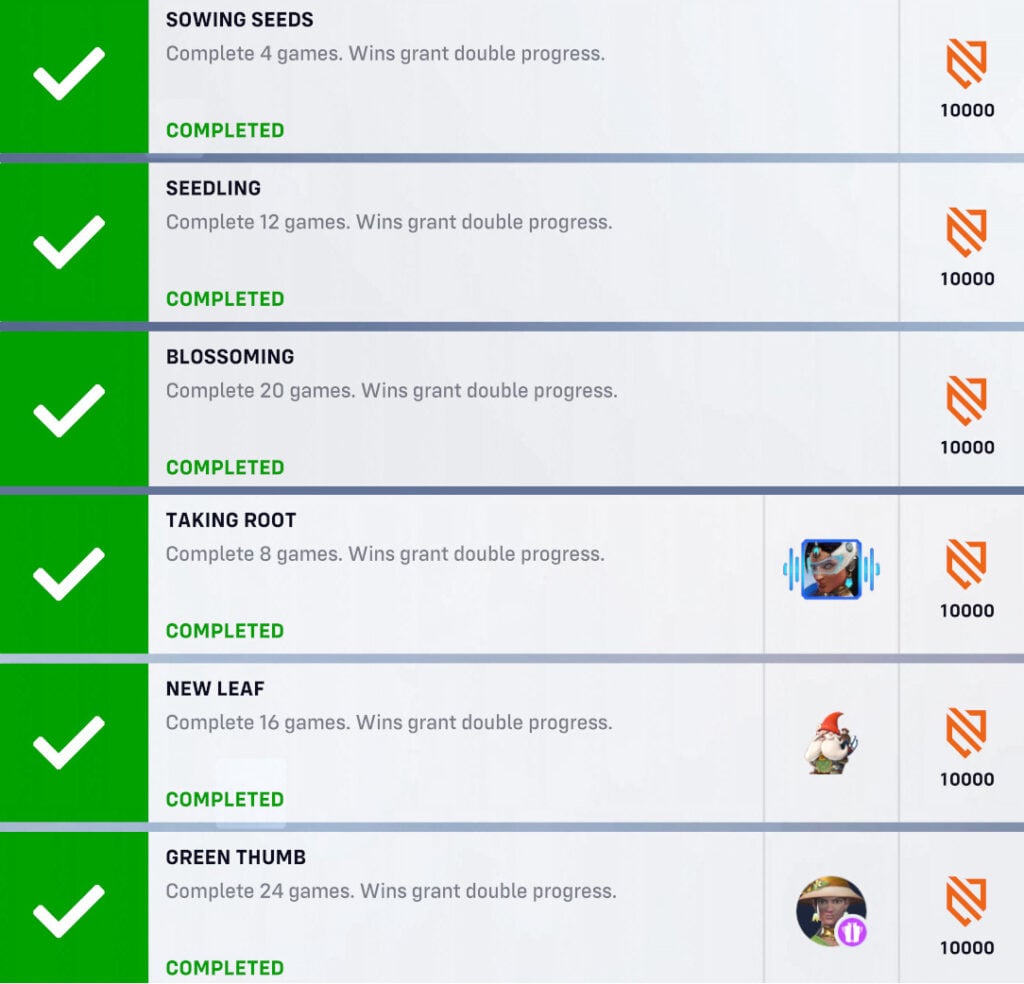
Task: Click the COMPLETED label under Blossoming
Action: coord(224,467)
